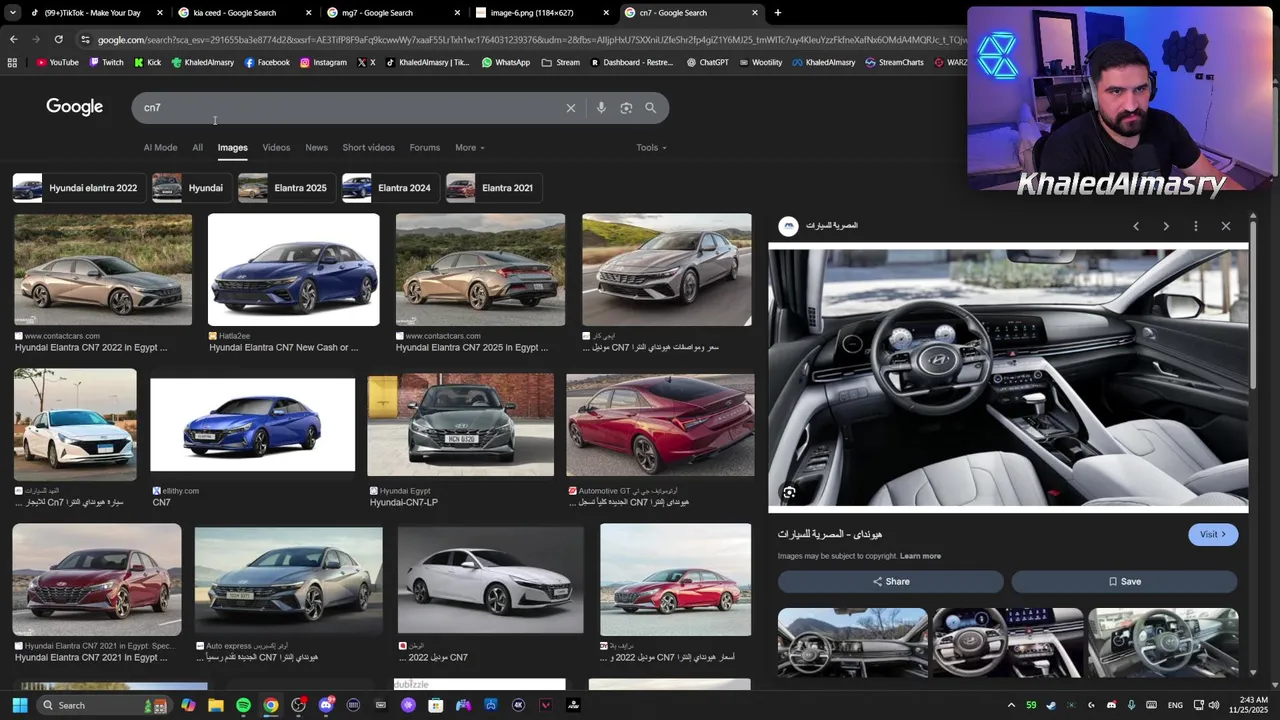1280x720 pixels.
Task: Open the YouTube bookmark
Action: [x=57, y=62]
